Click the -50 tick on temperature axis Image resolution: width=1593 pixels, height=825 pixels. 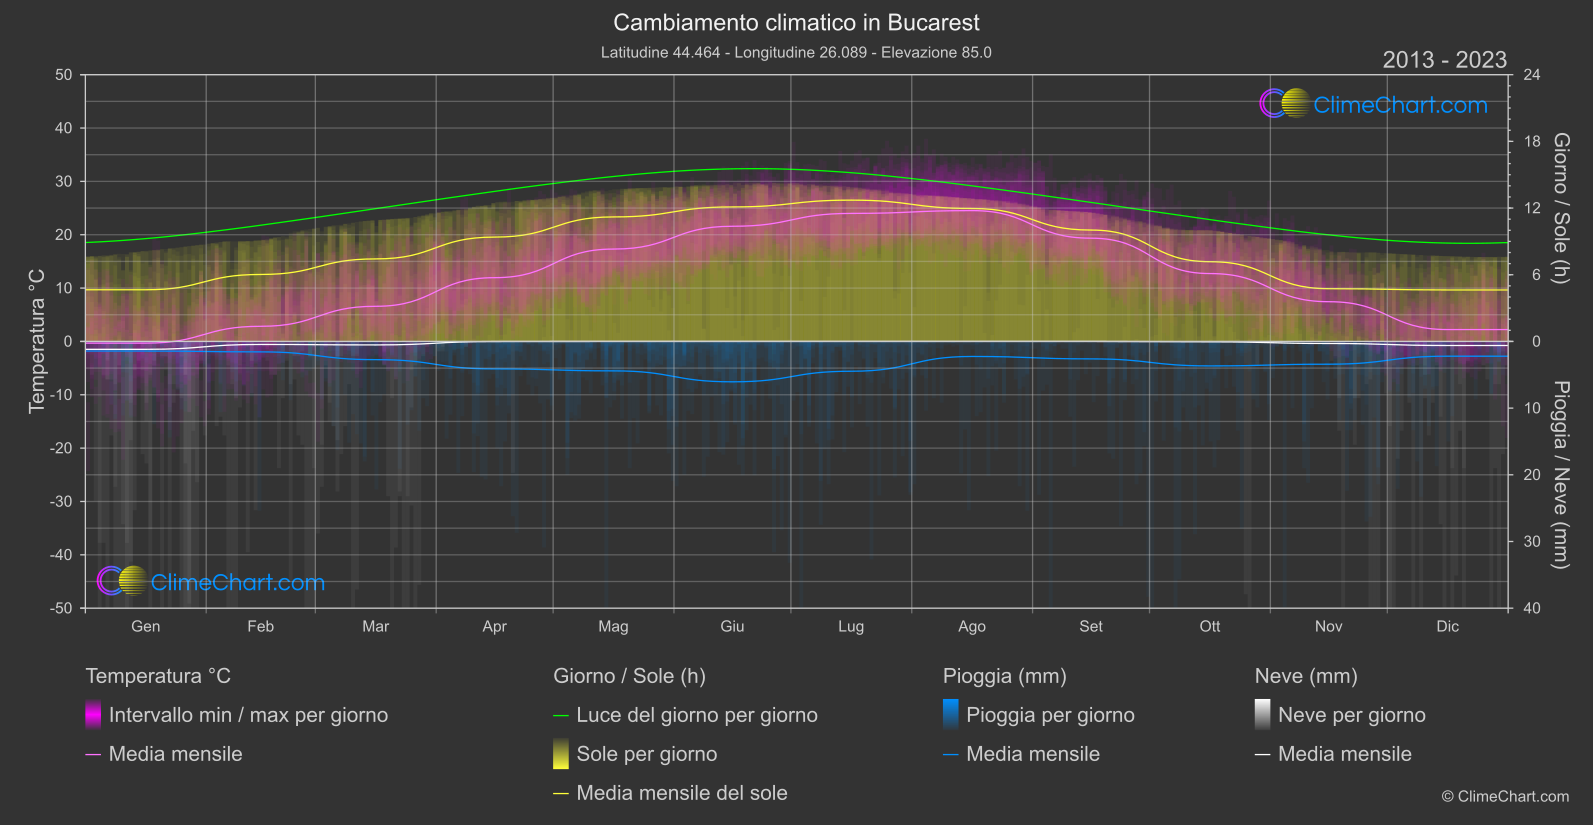(61, 608)
